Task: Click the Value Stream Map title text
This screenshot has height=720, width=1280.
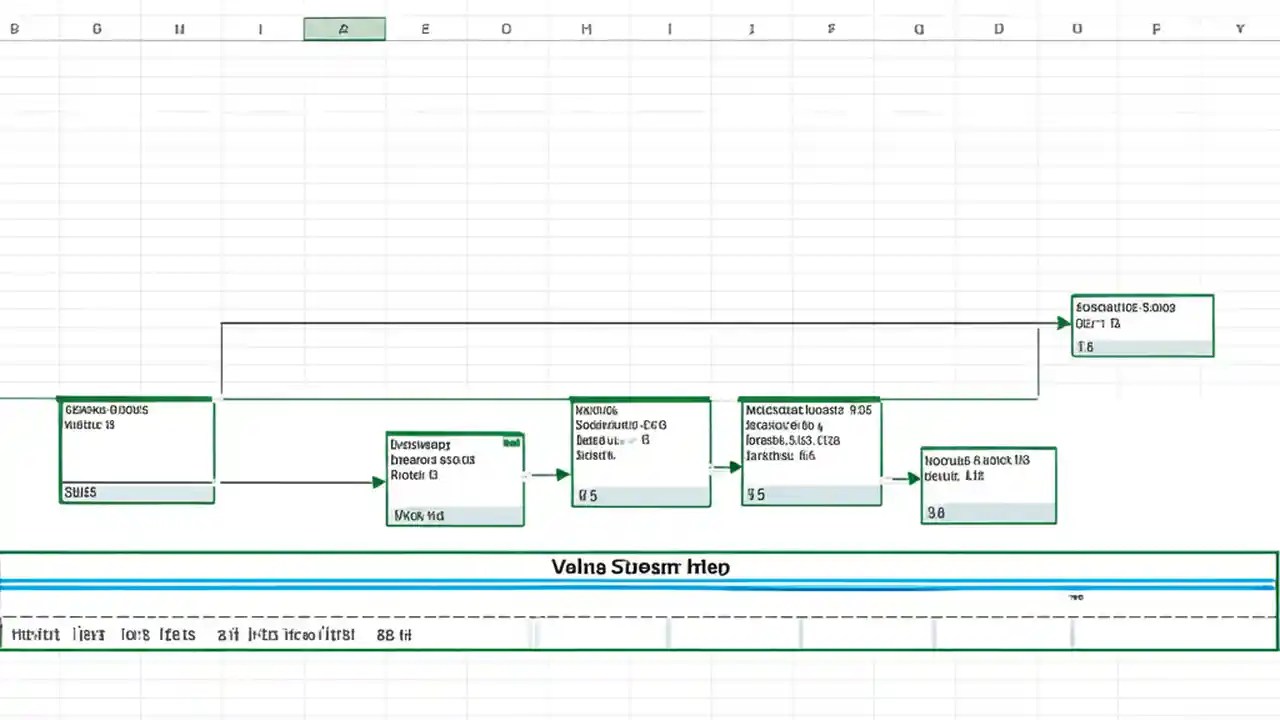Action: coord(640,566)
